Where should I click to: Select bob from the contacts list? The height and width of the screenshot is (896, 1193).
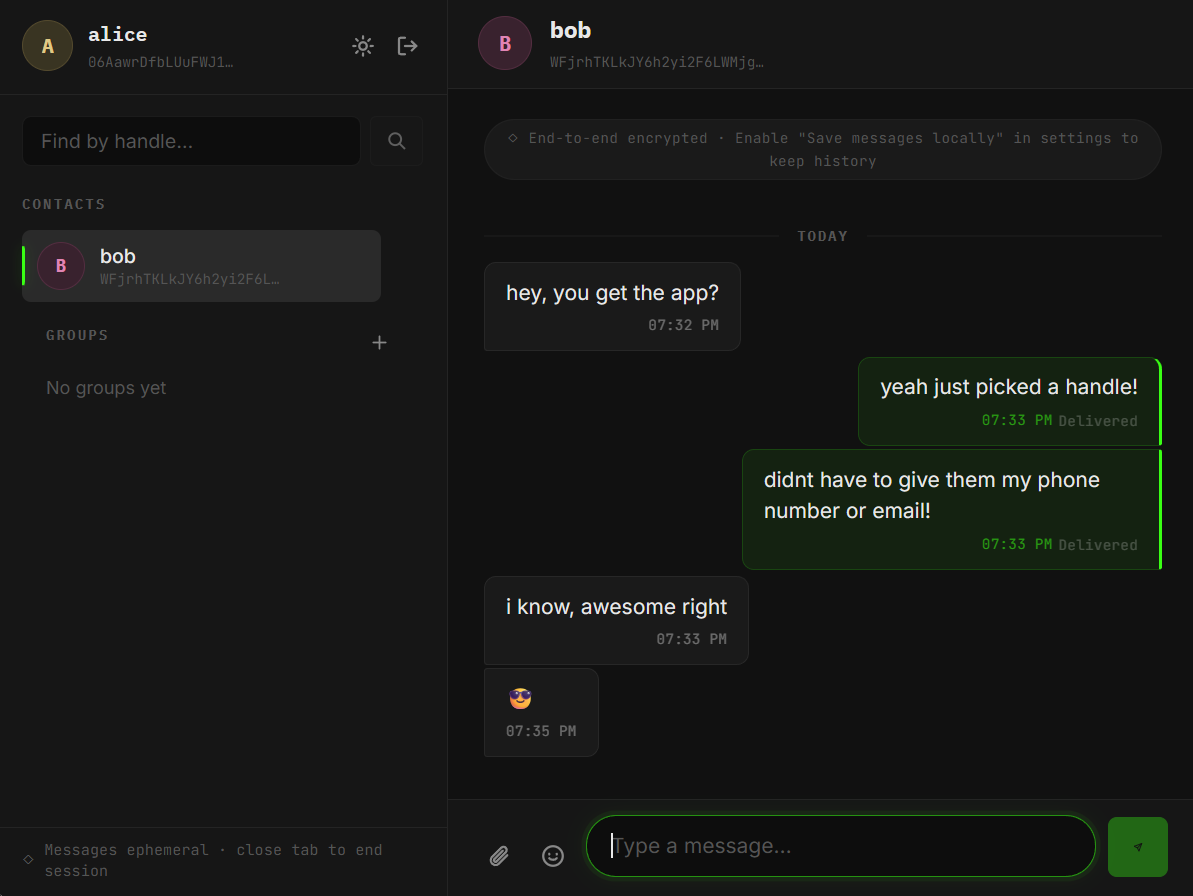pyautogui.click(x=200, y=265)
